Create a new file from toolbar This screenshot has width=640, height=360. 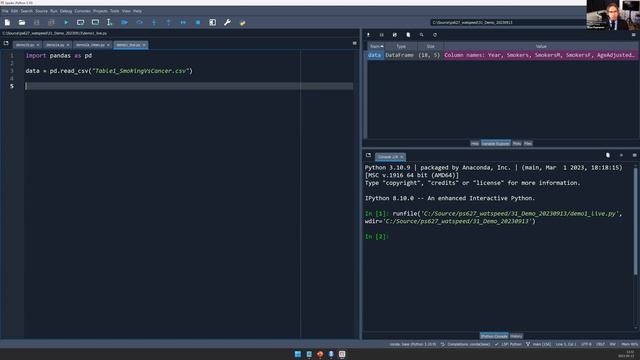[7, 22]
